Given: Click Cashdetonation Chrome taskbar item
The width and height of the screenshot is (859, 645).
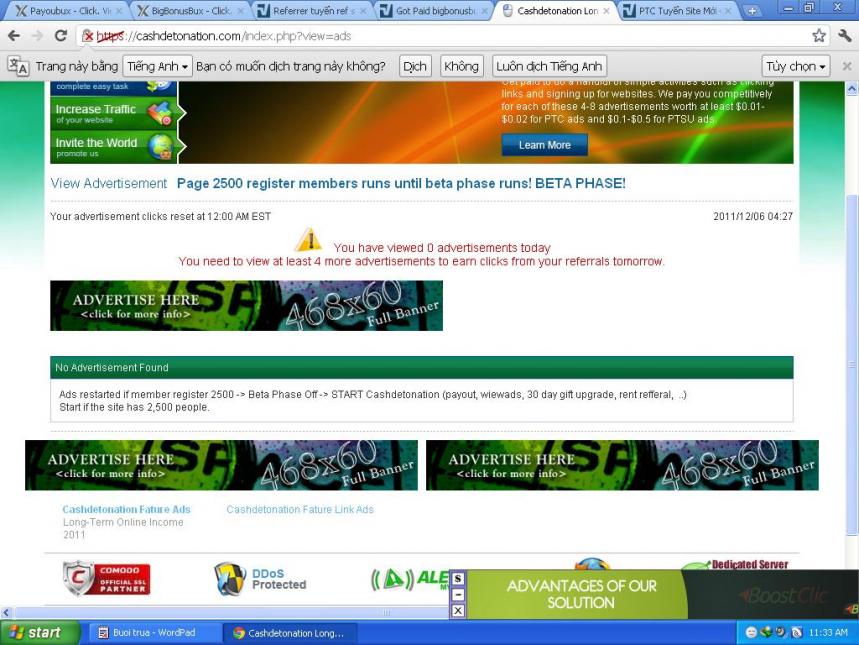Looking at the screenshot, I should tap(289, 633).
